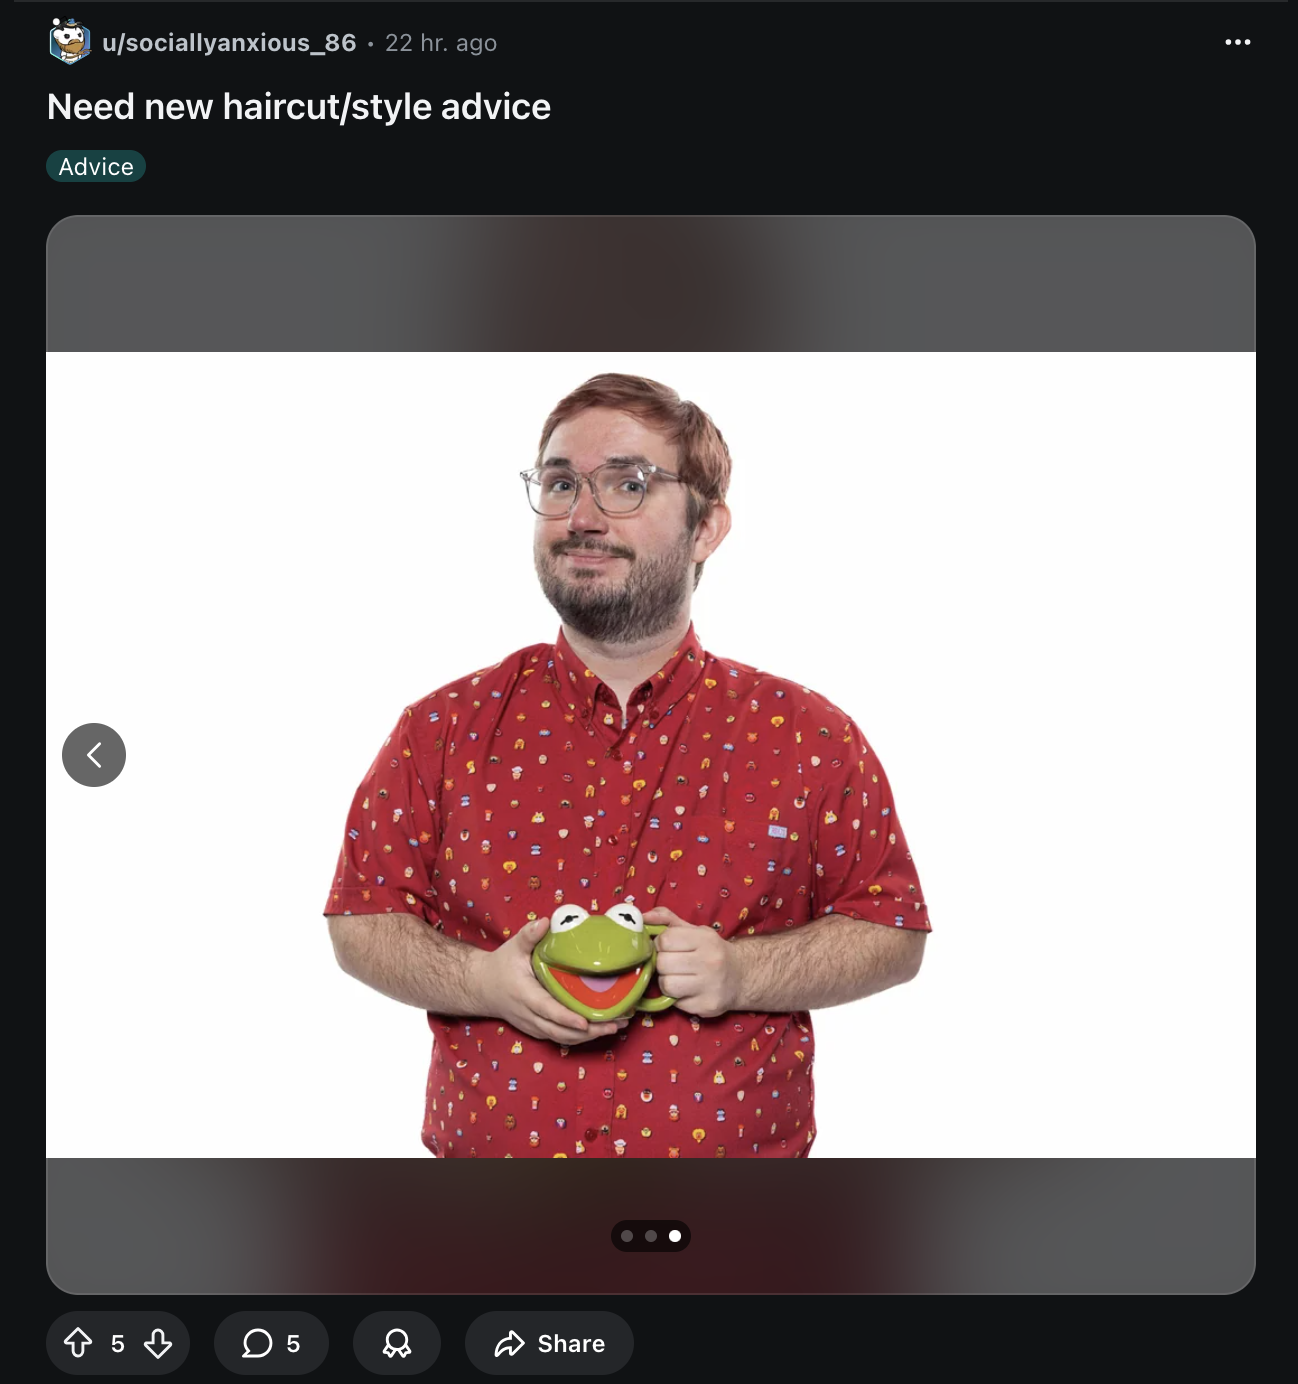The height and width of the screenshot is (1384, 1298).
Task: Click the Share label text
Action: (571, 1343)
